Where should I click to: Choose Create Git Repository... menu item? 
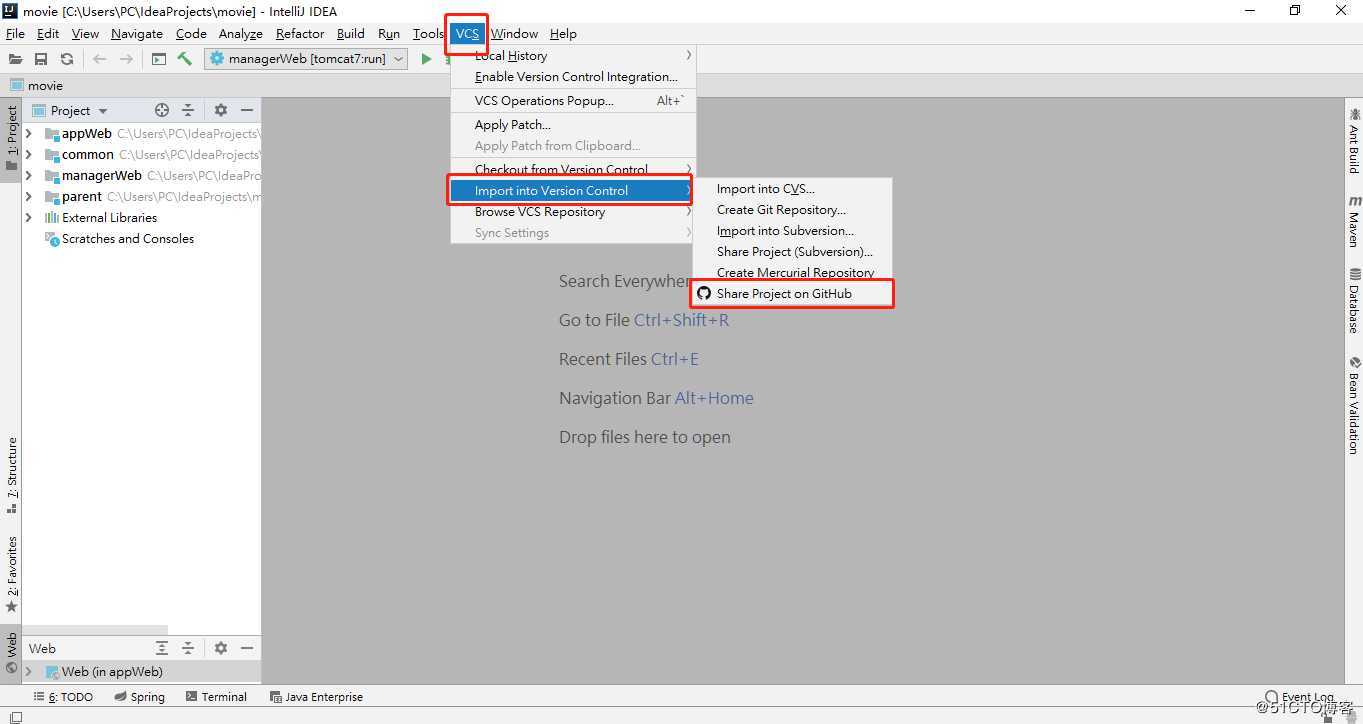791,209
